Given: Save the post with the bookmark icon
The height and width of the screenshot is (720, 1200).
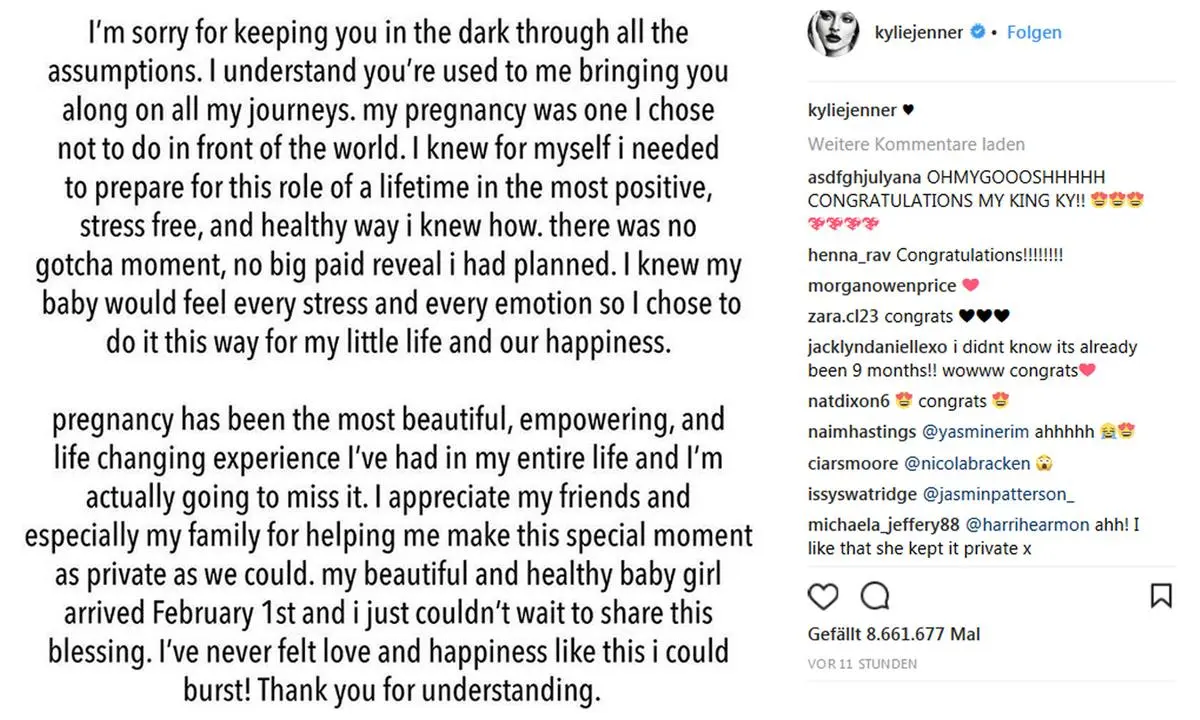Looking at the screenshot, I should click(1161, 596).
